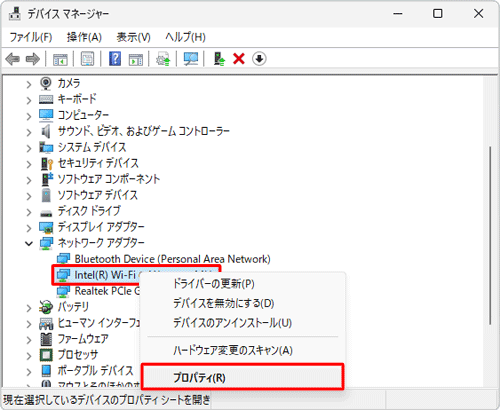The image size is (500, 410).
Task: Toggle the console tree pane icon
Action: click(x=60, y=60)
